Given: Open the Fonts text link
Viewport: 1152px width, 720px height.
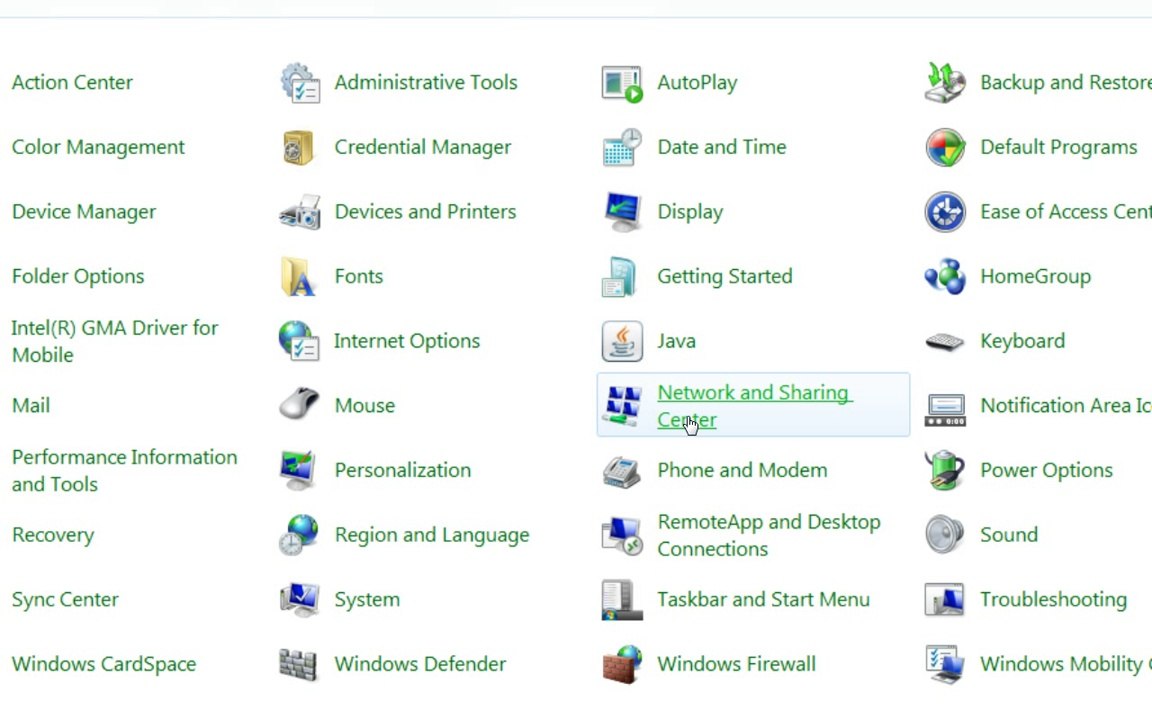Looking at the screenshot, I should pyautogui.click(x=359, y=276).
